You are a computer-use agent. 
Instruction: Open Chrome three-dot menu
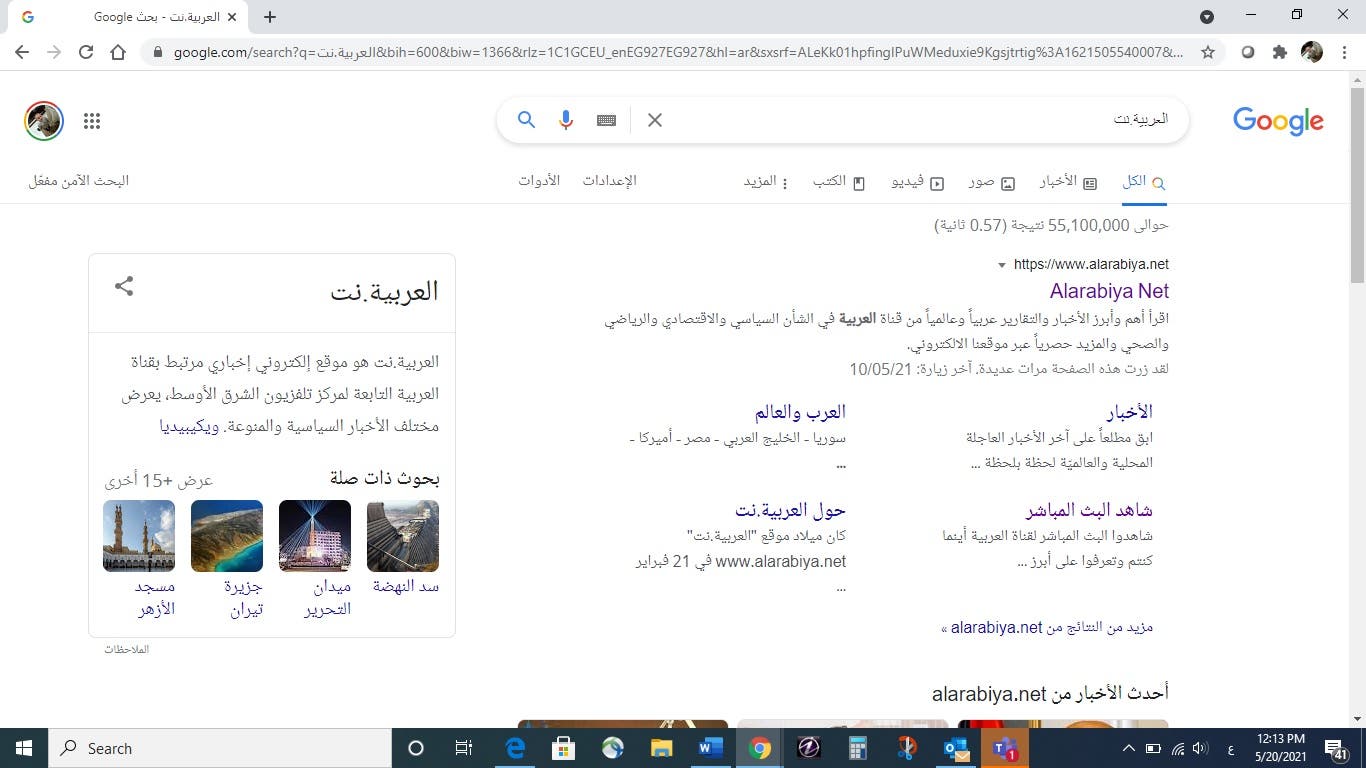[x=1344, y=52]
